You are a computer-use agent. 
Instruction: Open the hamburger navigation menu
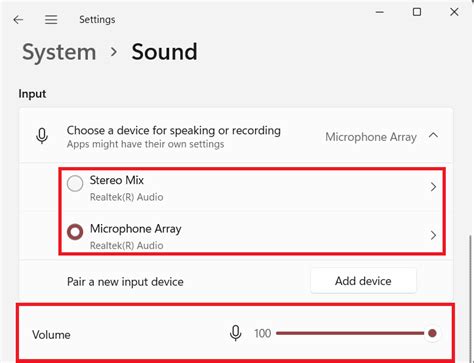pos(51,20)
